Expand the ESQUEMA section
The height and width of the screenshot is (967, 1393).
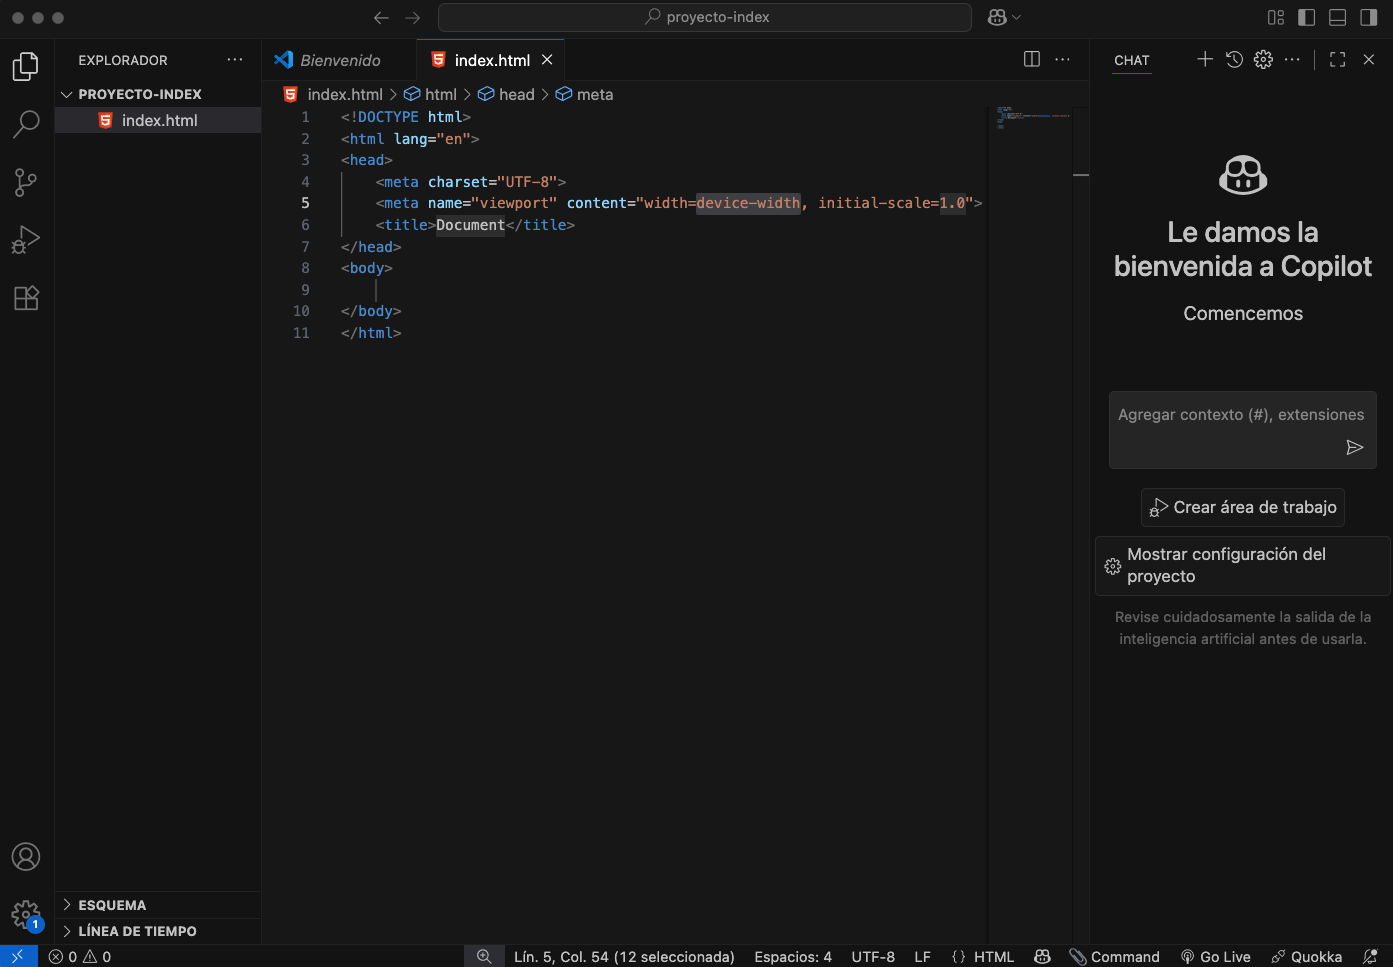(x=158, y=905)
